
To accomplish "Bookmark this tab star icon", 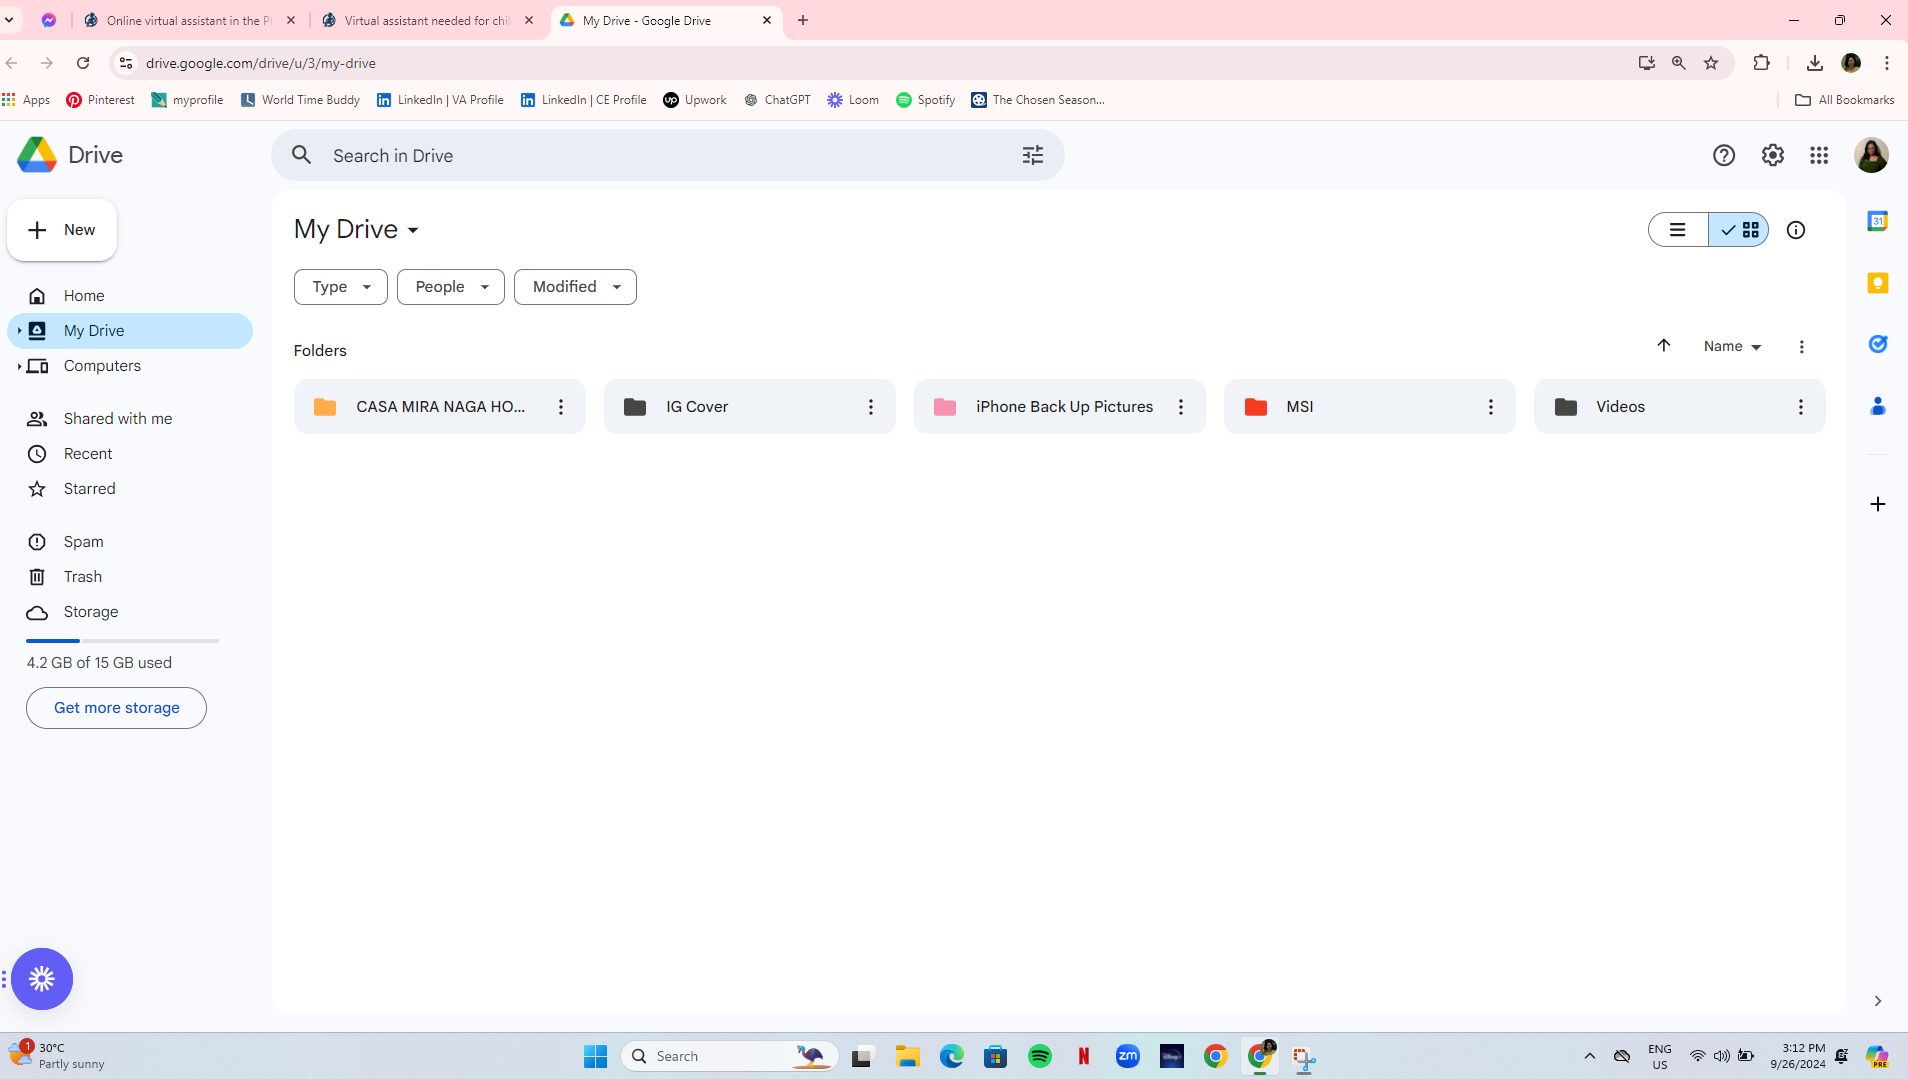I will coord(1711,63).
